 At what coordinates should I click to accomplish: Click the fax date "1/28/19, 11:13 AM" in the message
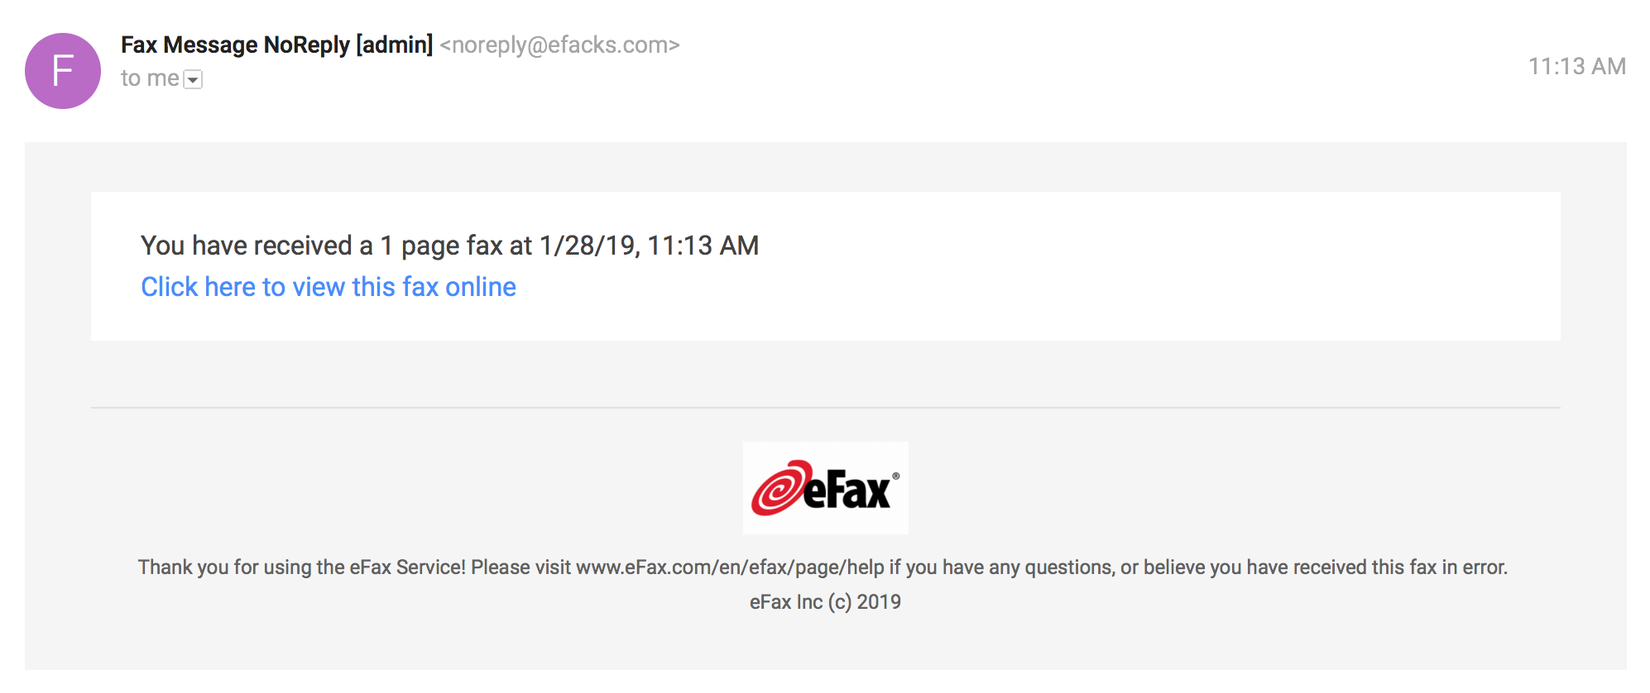[648, 246]
